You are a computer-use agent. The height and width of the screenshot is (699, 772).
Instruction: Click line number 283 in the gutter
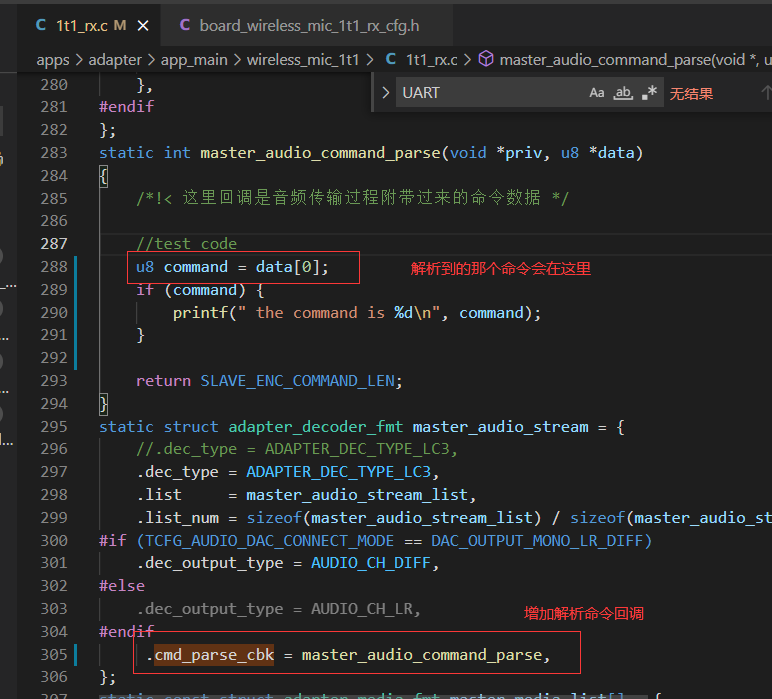point(54,153)
